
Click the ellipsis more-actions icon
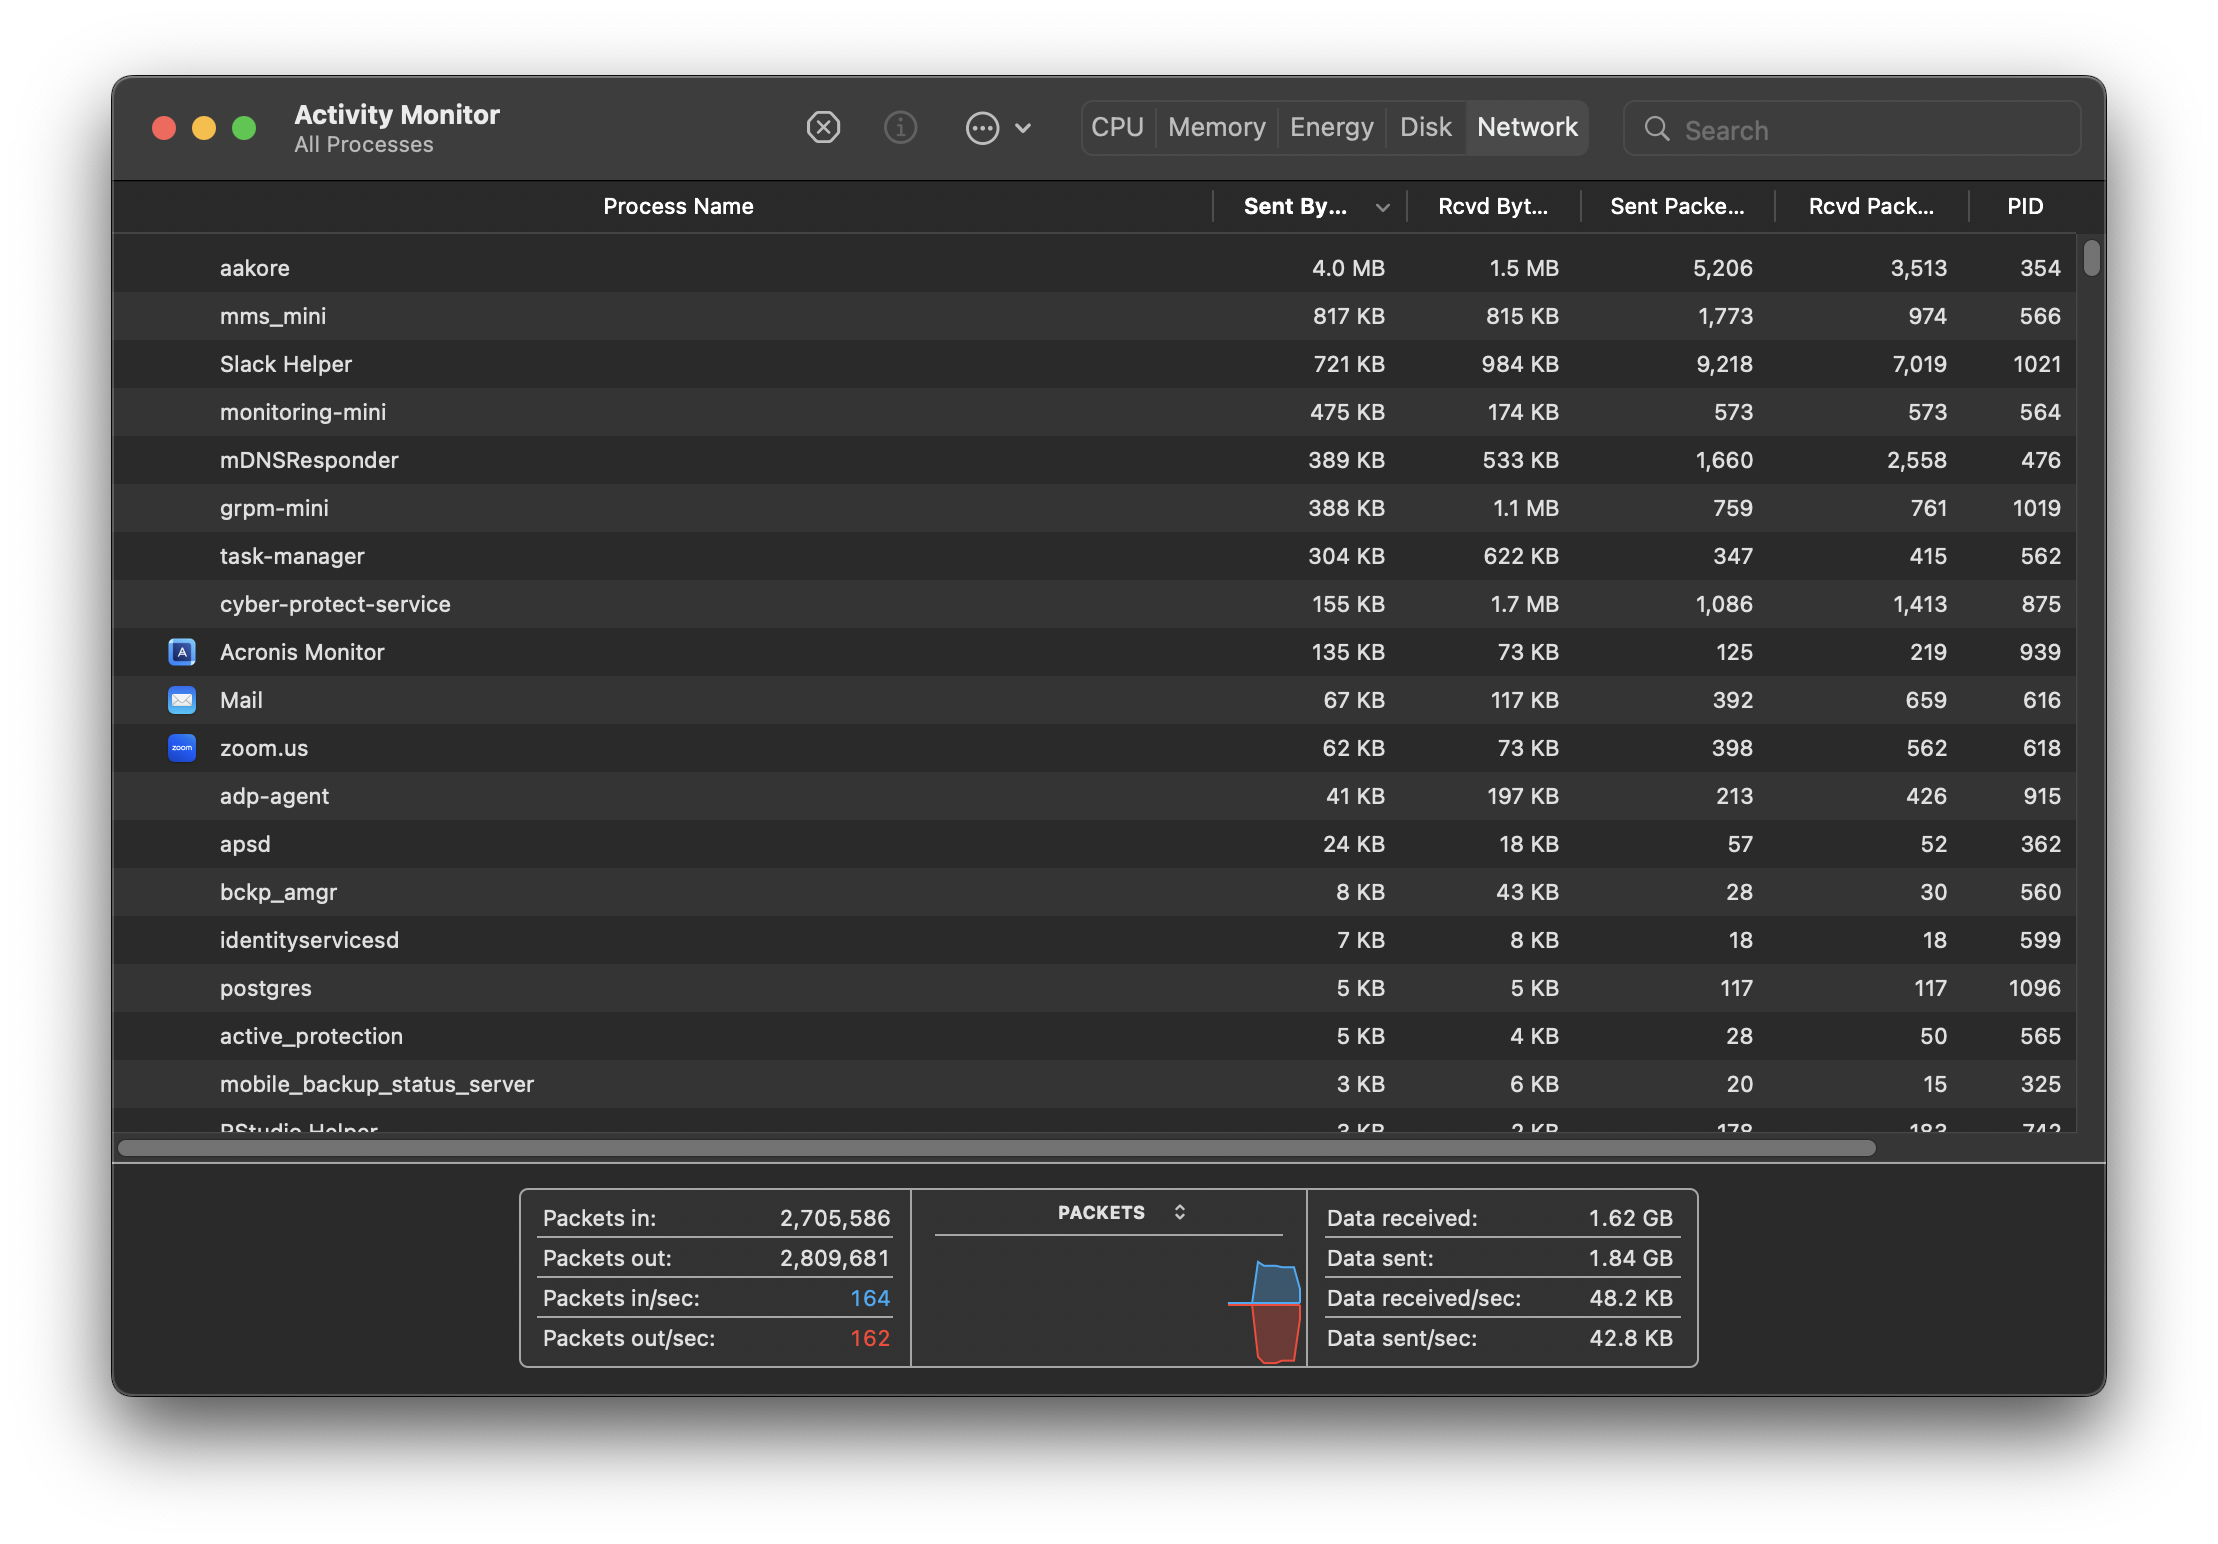(x=982, y=128)
